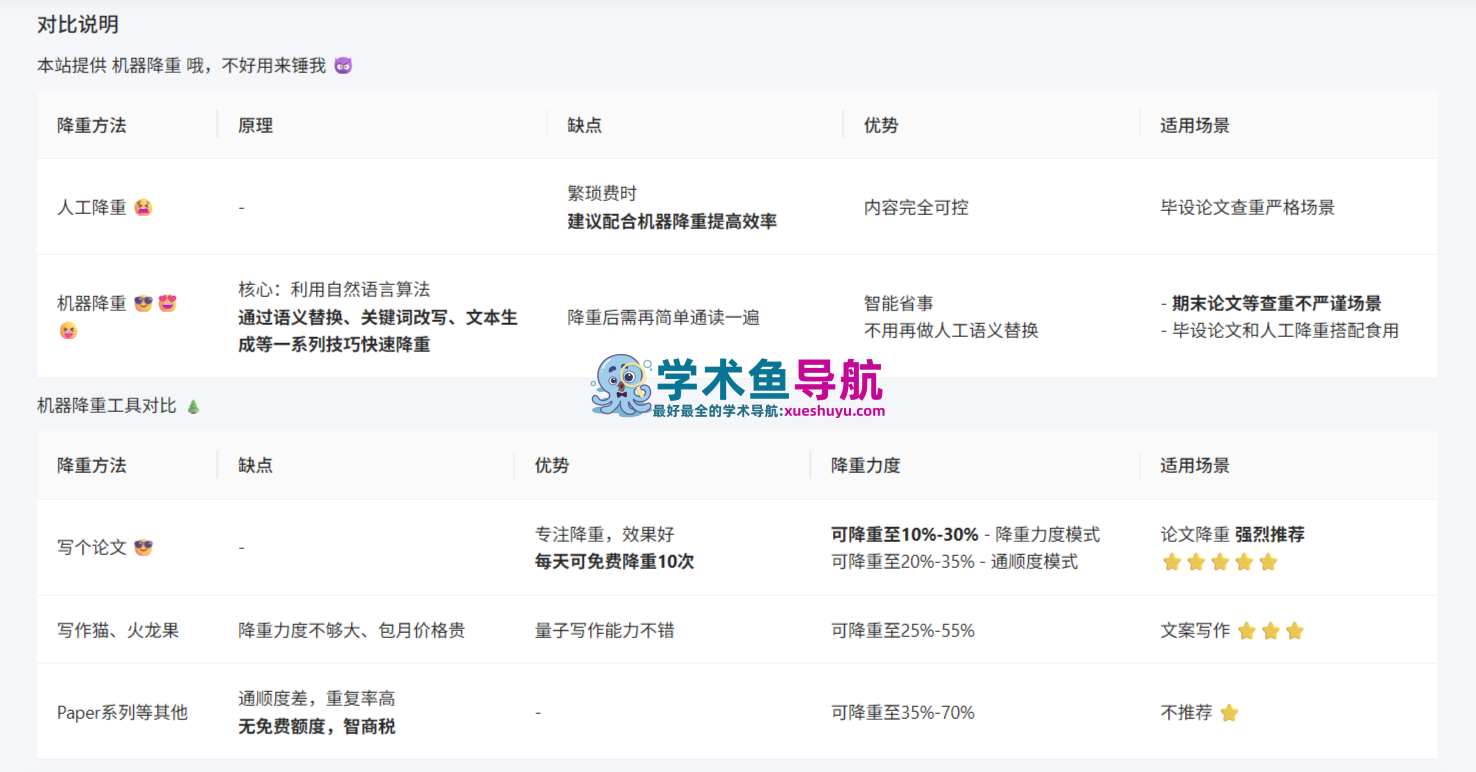1476x772 pixels.
Task: Click the bold text 无免费额度，智商税
Action: pyautogui.click(x=316, y=727)
